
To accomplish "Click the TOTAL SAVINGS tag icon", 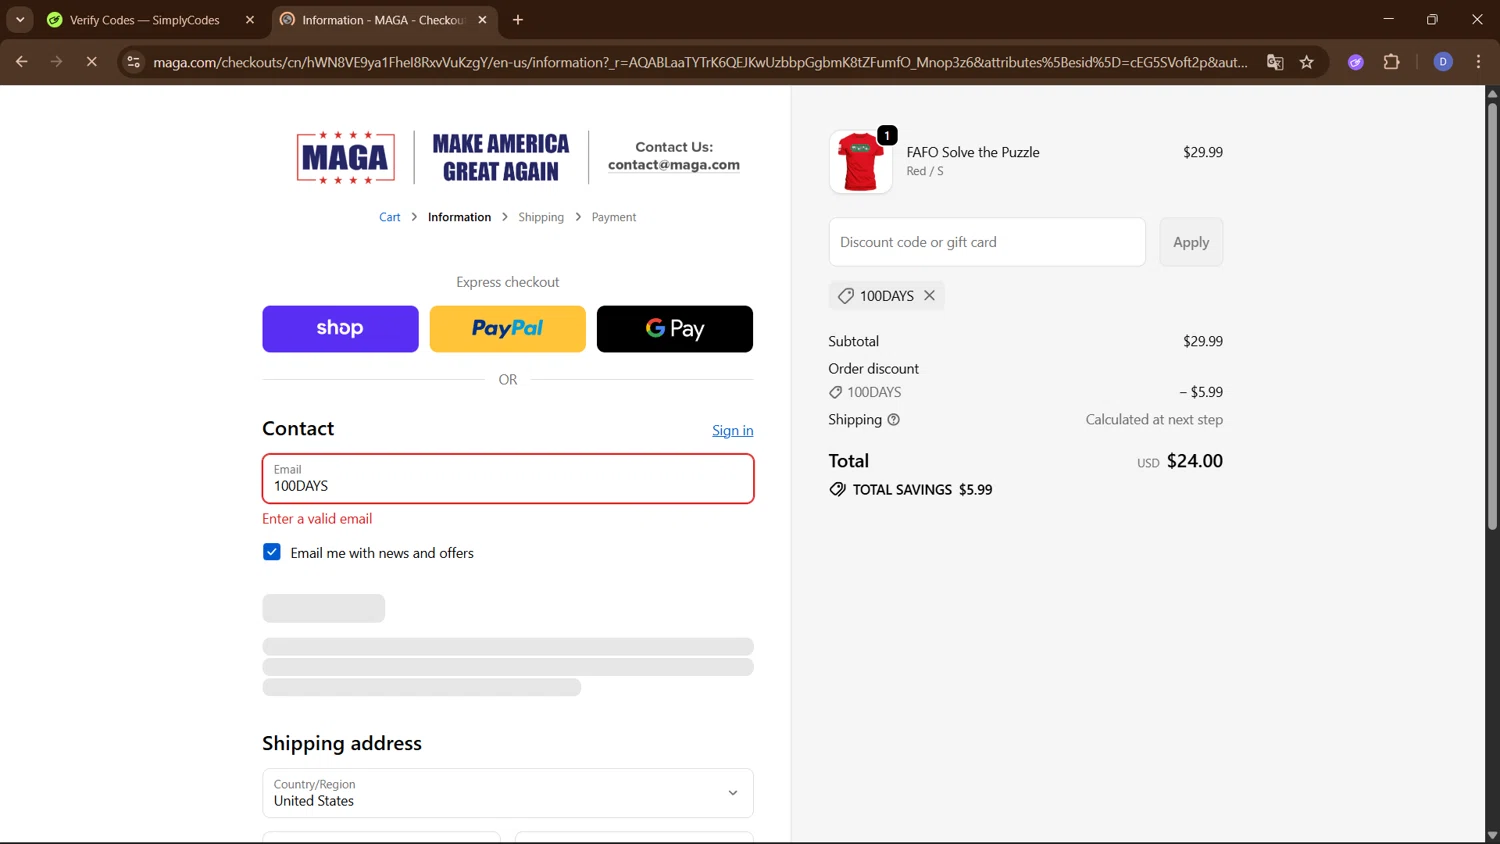I will pyautogui.click(x=837, y=489).
